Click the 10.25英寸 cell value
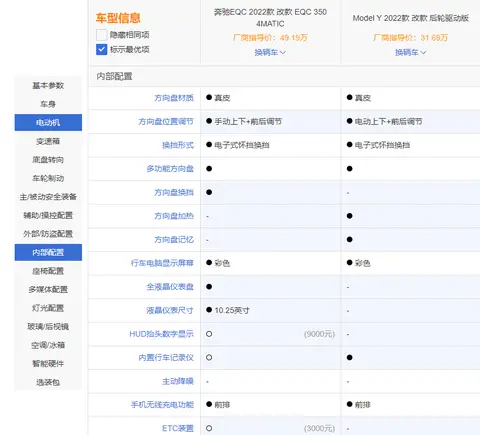This screenshot has width=480, height=435. coord(232,310)
